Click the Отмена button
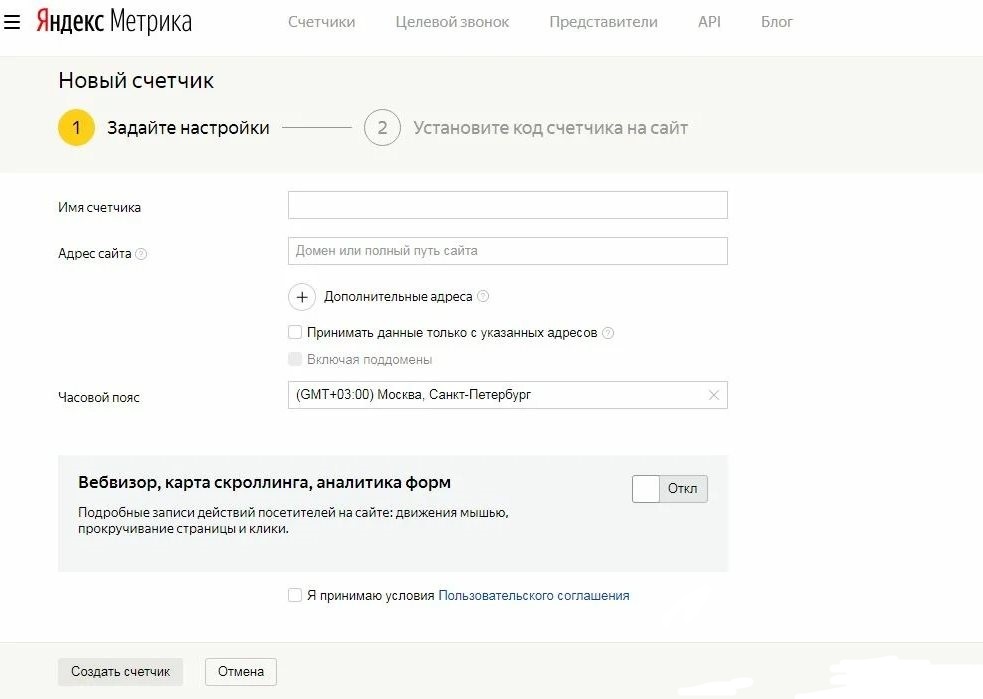This screenshot has height=699, width=983. (240, 672)
